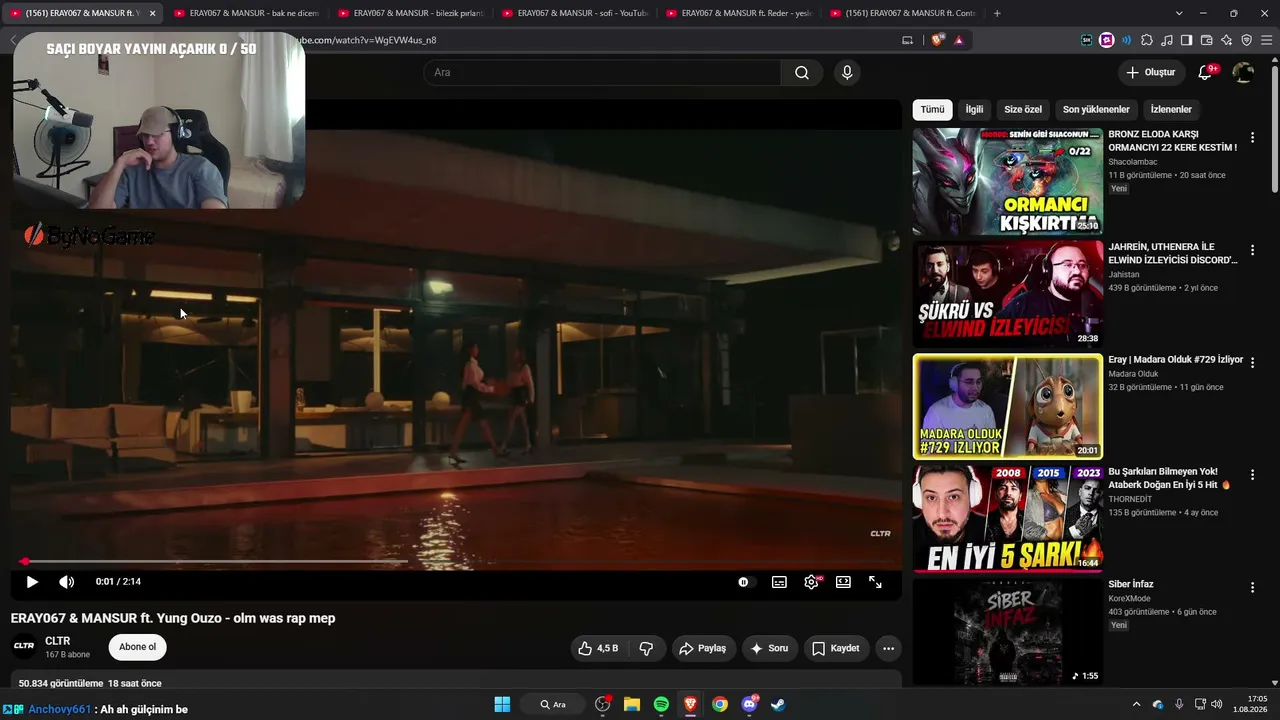Save the video with Kaydet
The image size is (1280, 720).
(x=835, y=648)
